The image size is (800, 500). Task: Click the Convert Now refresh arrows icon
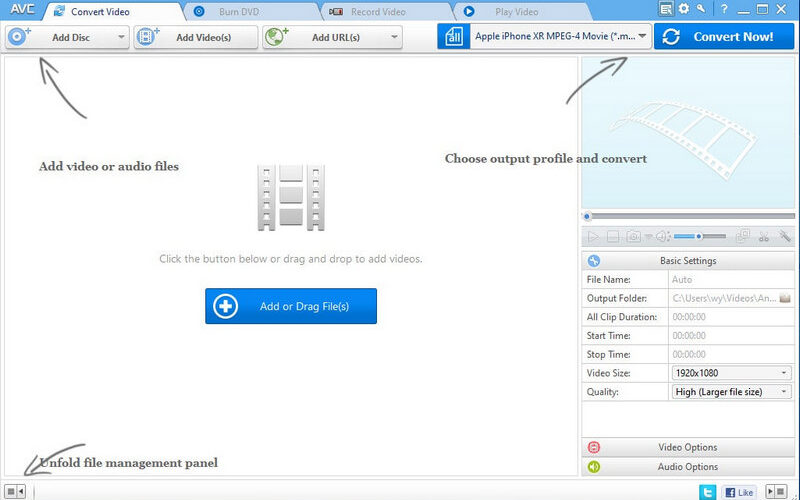(x=671, y=37)
